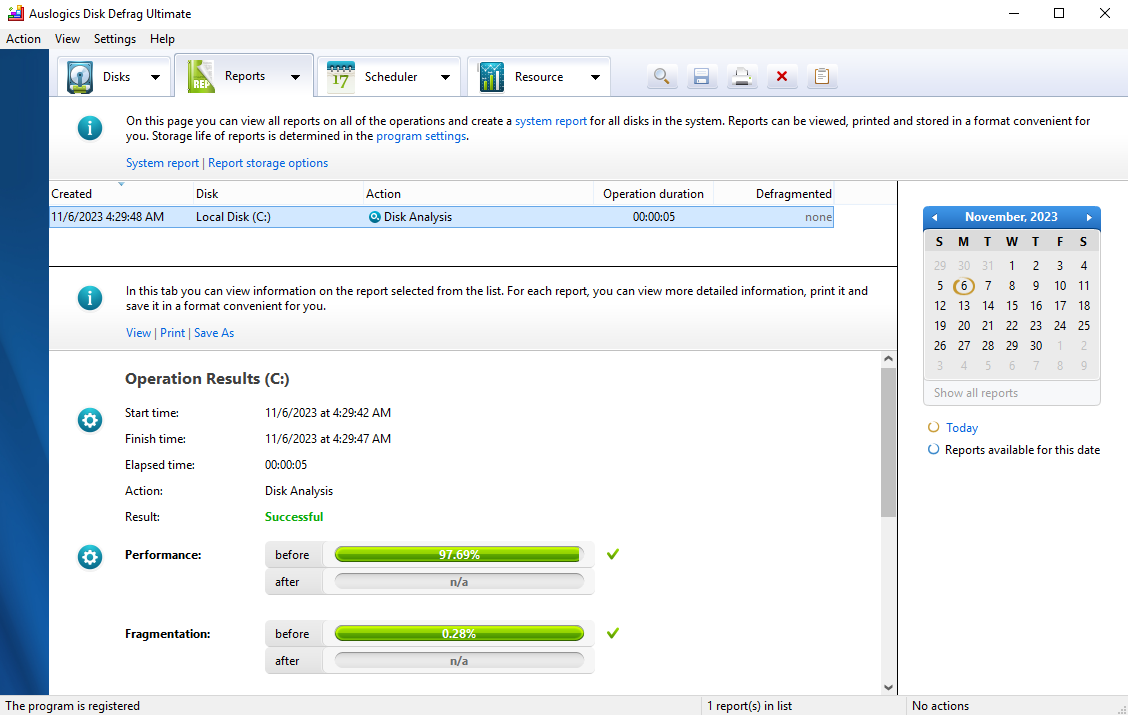Open the Help menu
Image resolution: width=1128 pixels, height=715 pixels.
(163, 39)
